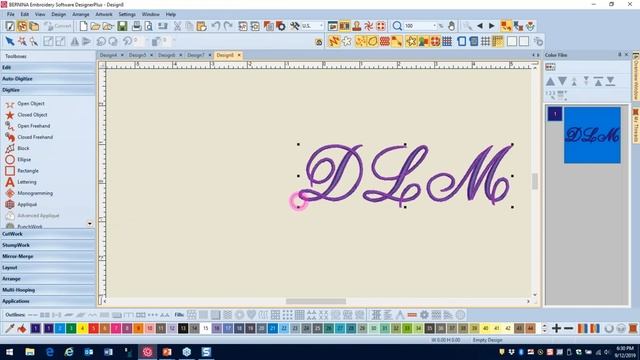This screenshot has height=360, width=640.
Task: Click the horizontal scrollbar of design canvas
Action: (x=316, y=301)
